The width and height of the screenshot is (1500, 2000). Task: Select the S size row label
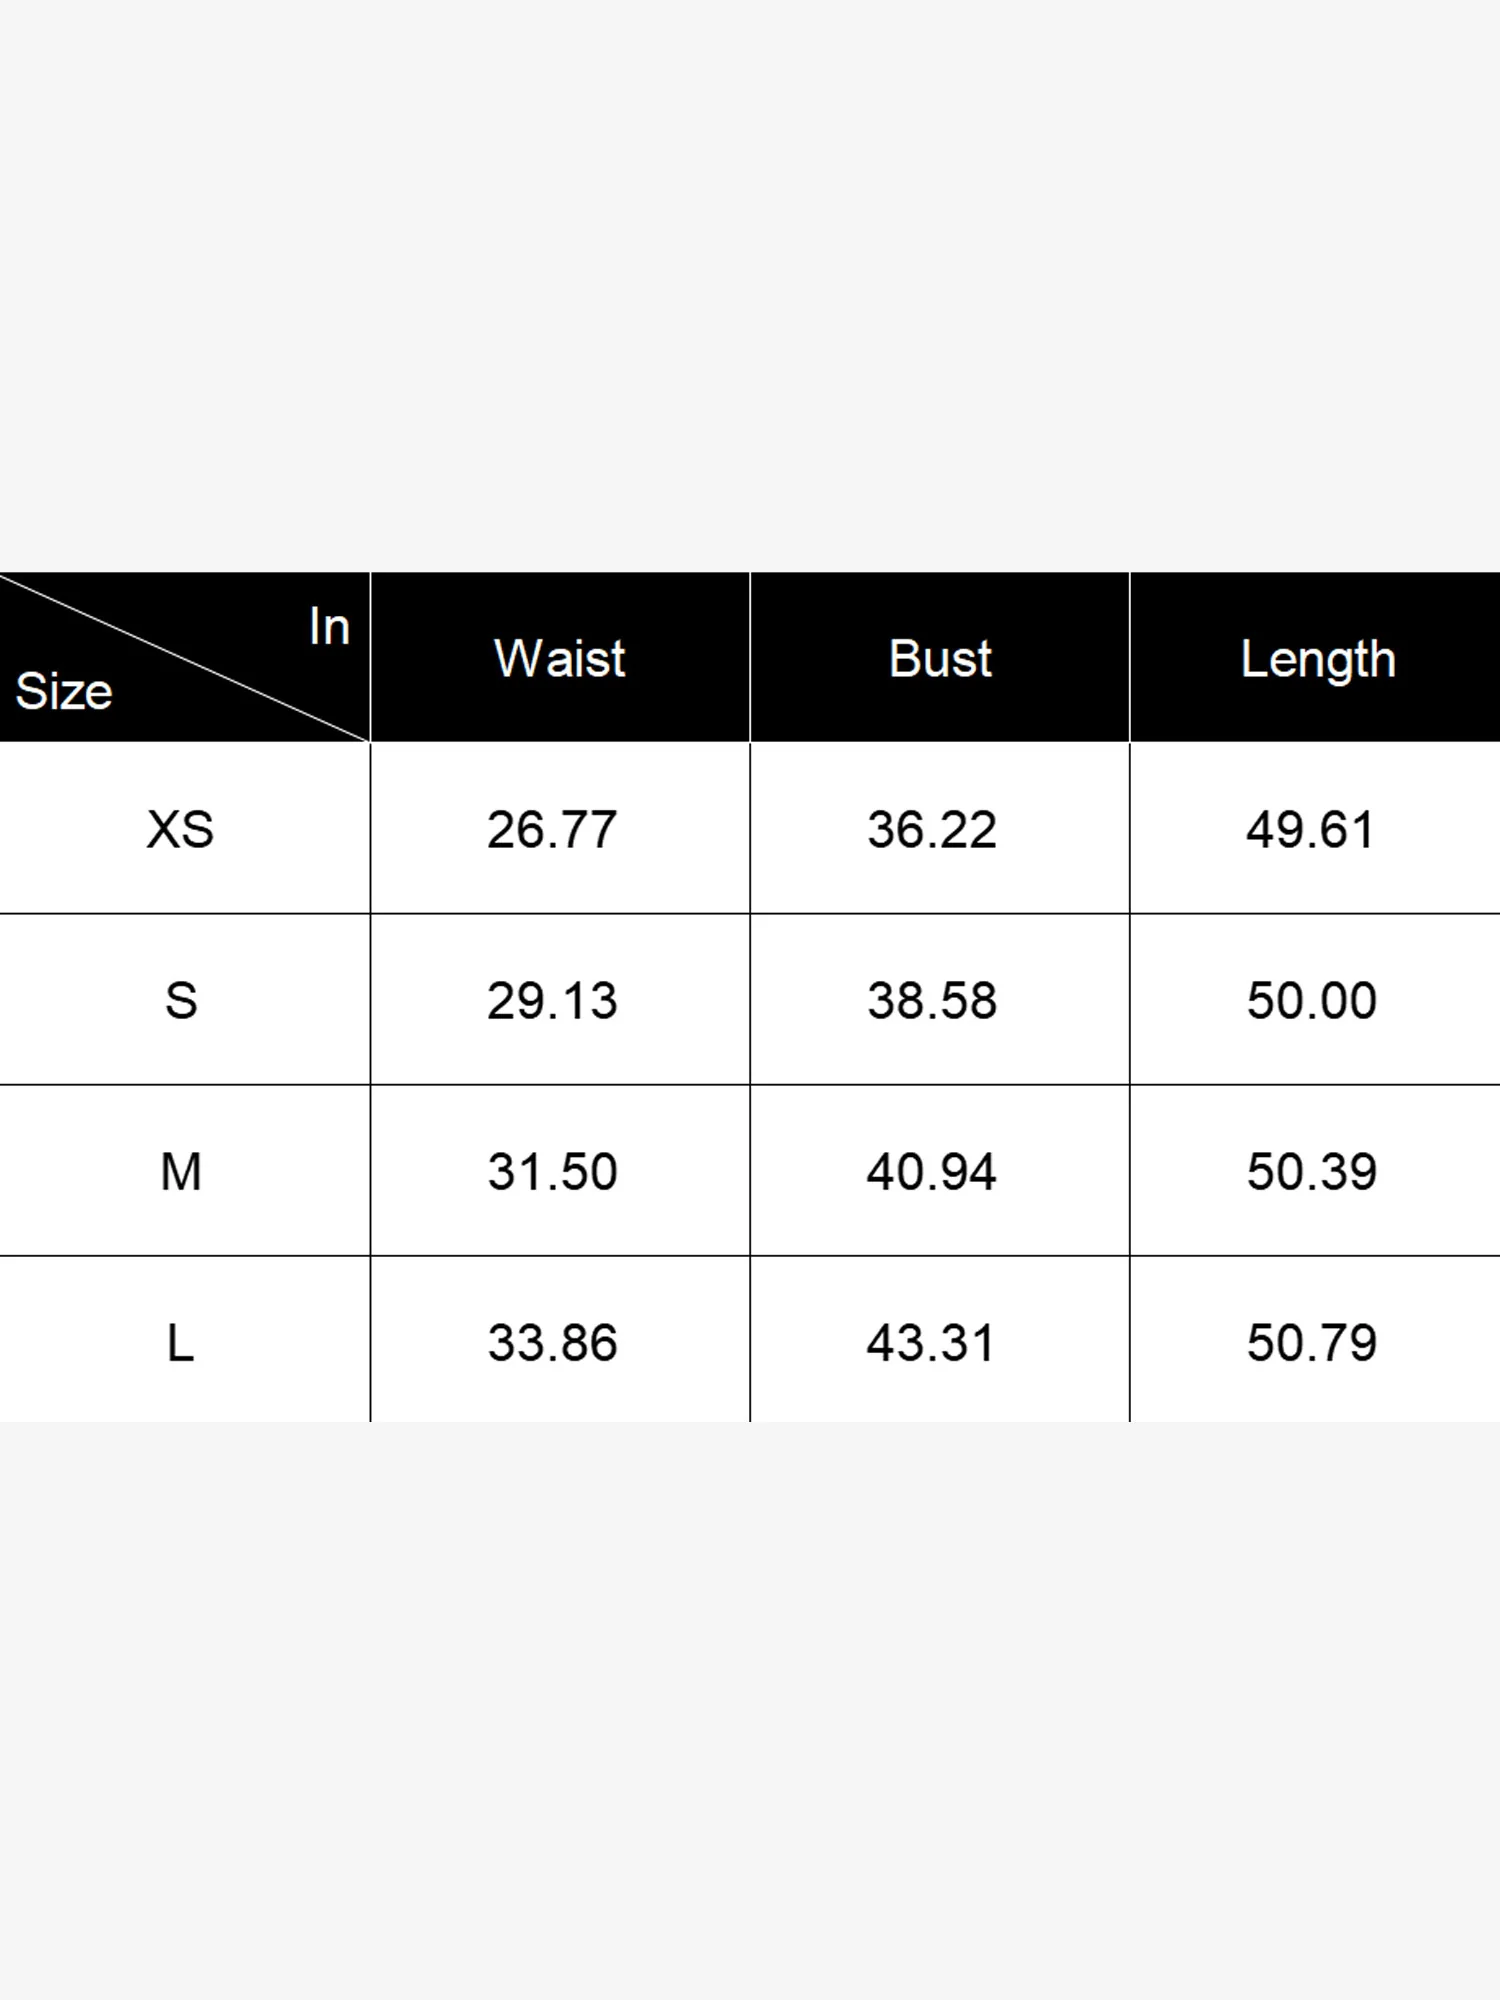click(x=181, y=1000)
